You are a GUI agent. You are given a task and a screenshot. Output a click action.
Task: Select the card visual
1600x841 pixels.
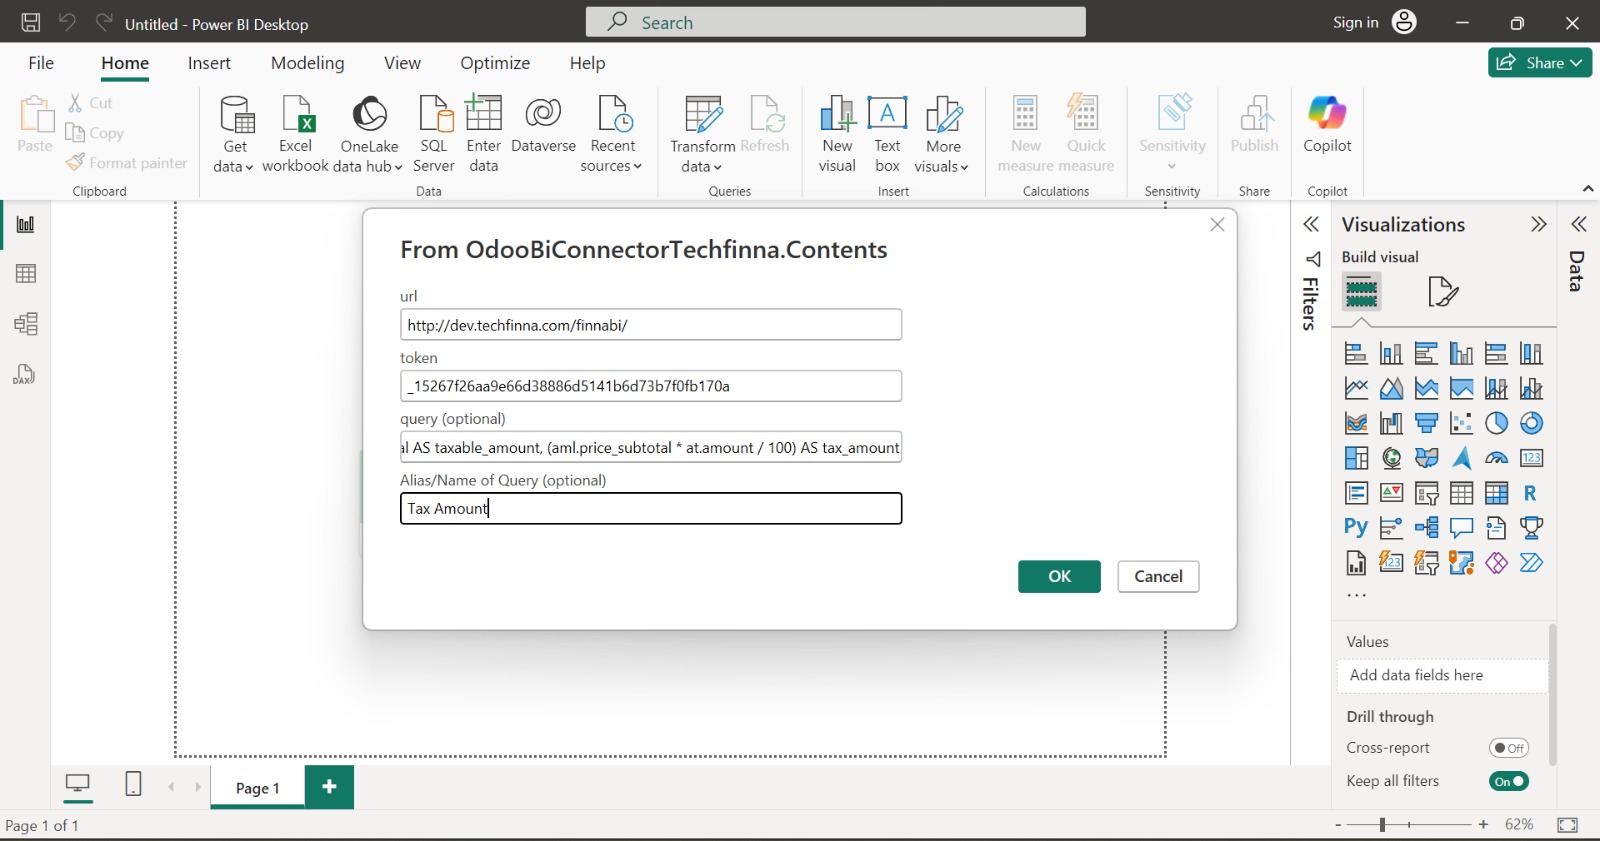(x=1531, y=458)
